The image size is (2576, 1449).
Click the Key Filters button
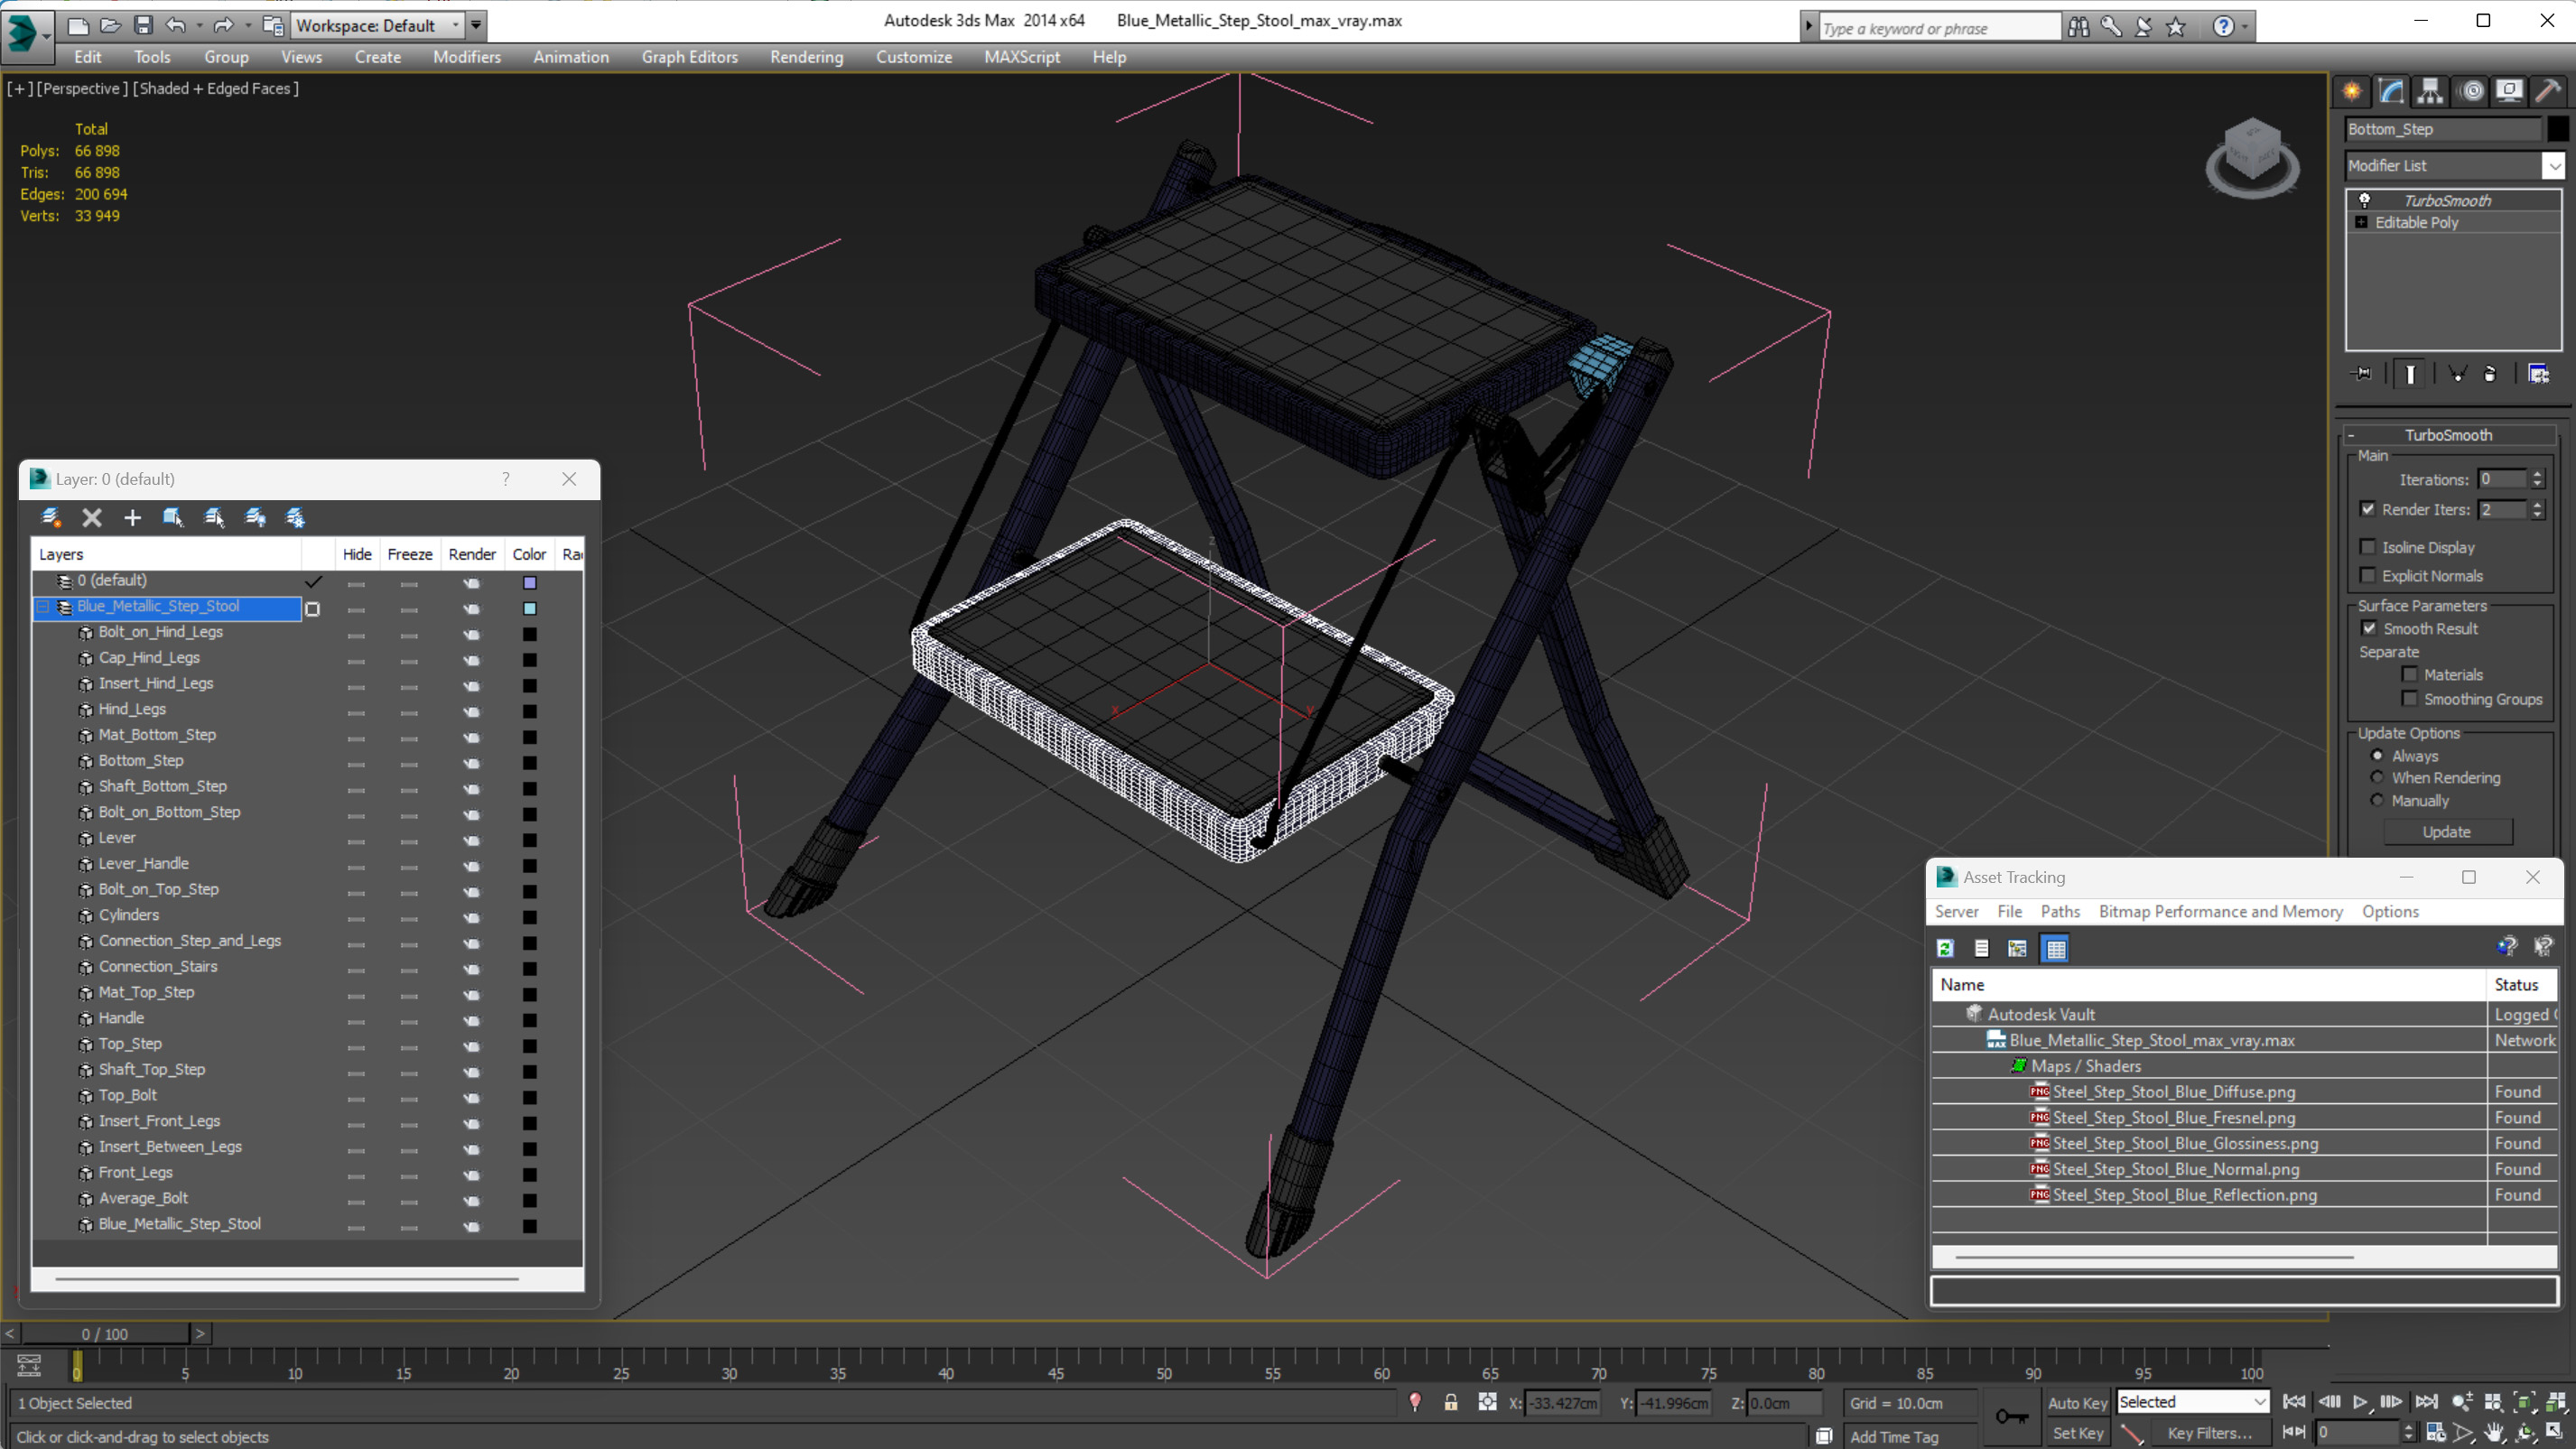tap(2209, 1432)
